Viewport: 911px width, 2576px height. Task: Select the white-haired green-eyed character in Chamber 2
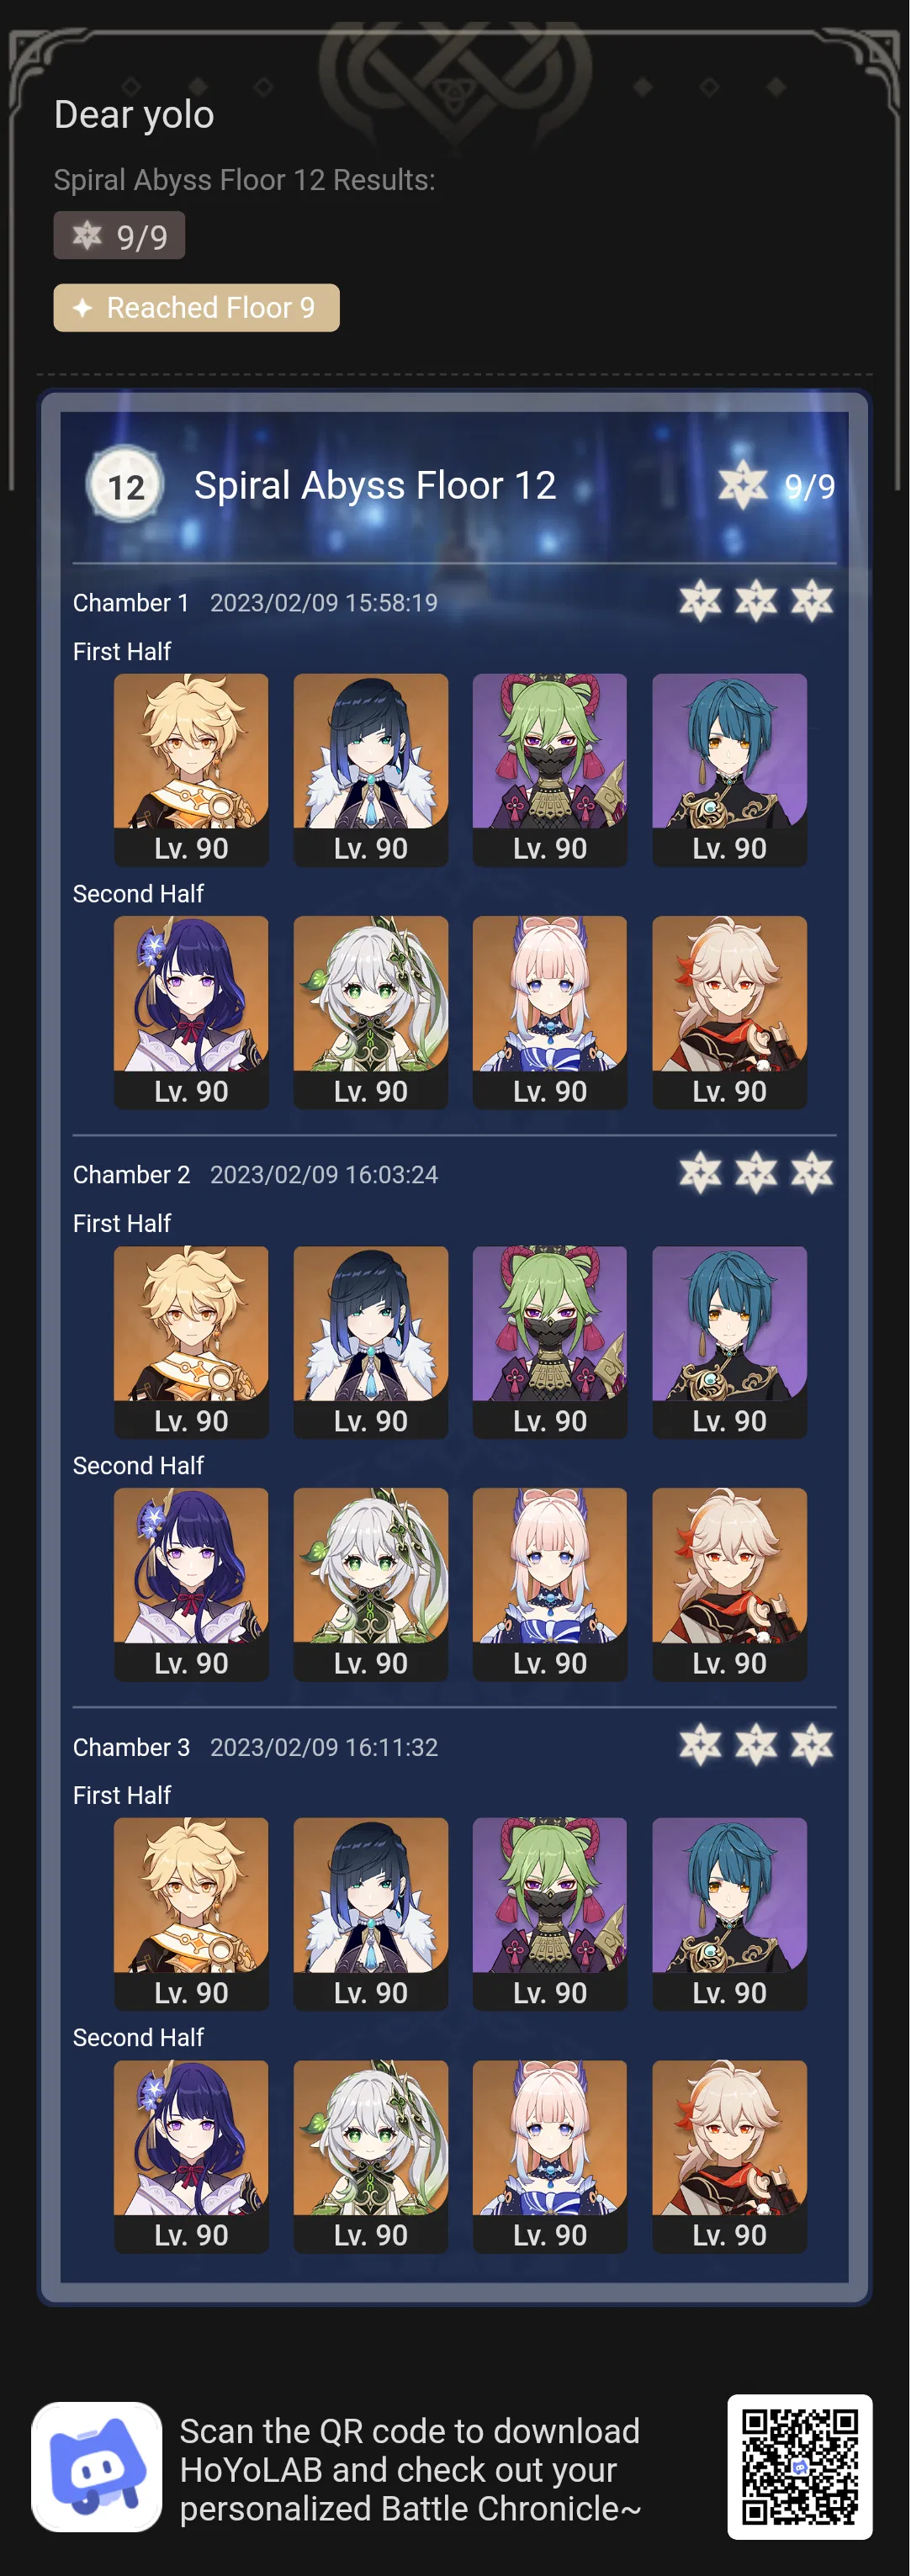click(371, 1584)
